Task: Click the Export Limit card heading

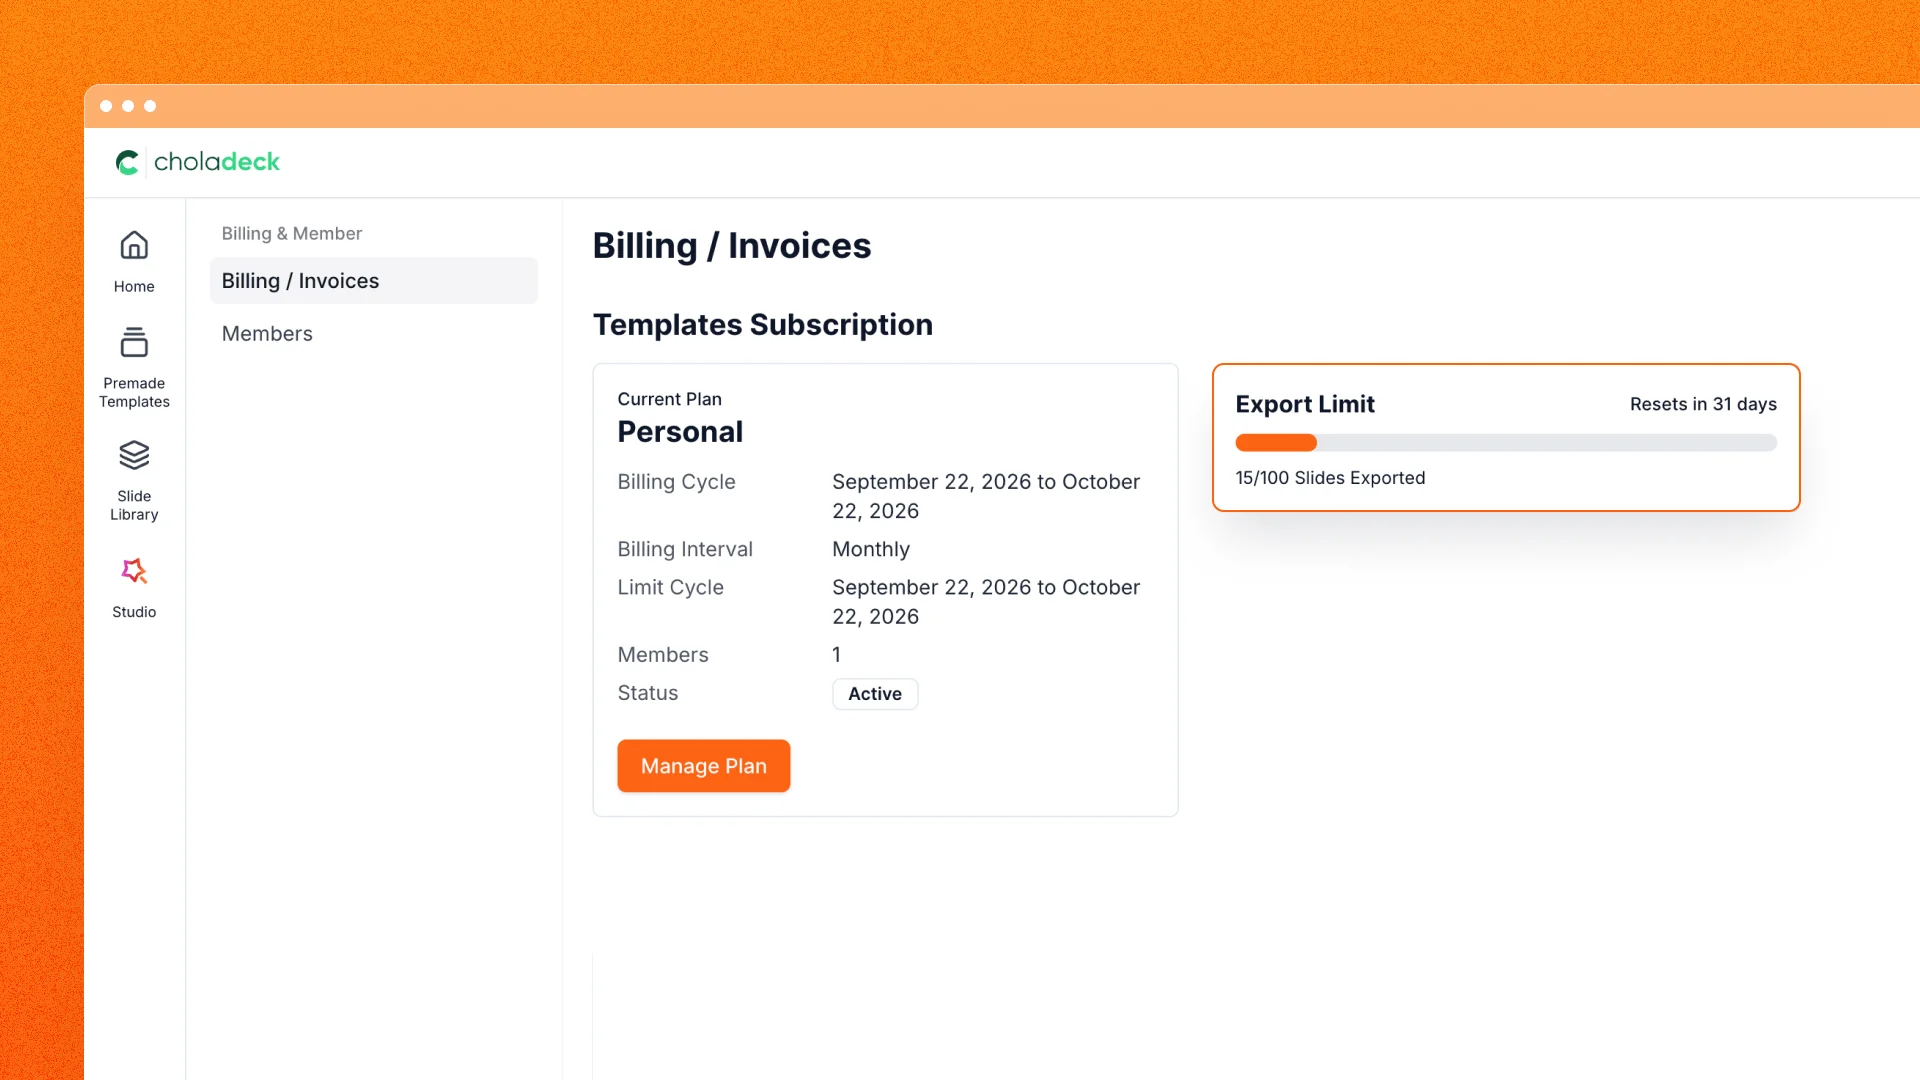Action: [1304, 404]
